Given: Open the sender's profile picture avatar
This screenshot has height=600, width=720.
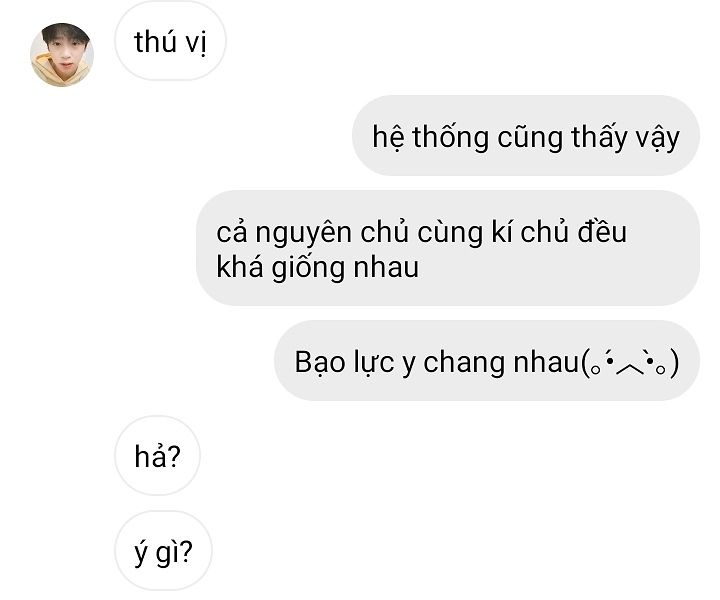Looking at the screenshot, I should [x=62, y=55].
